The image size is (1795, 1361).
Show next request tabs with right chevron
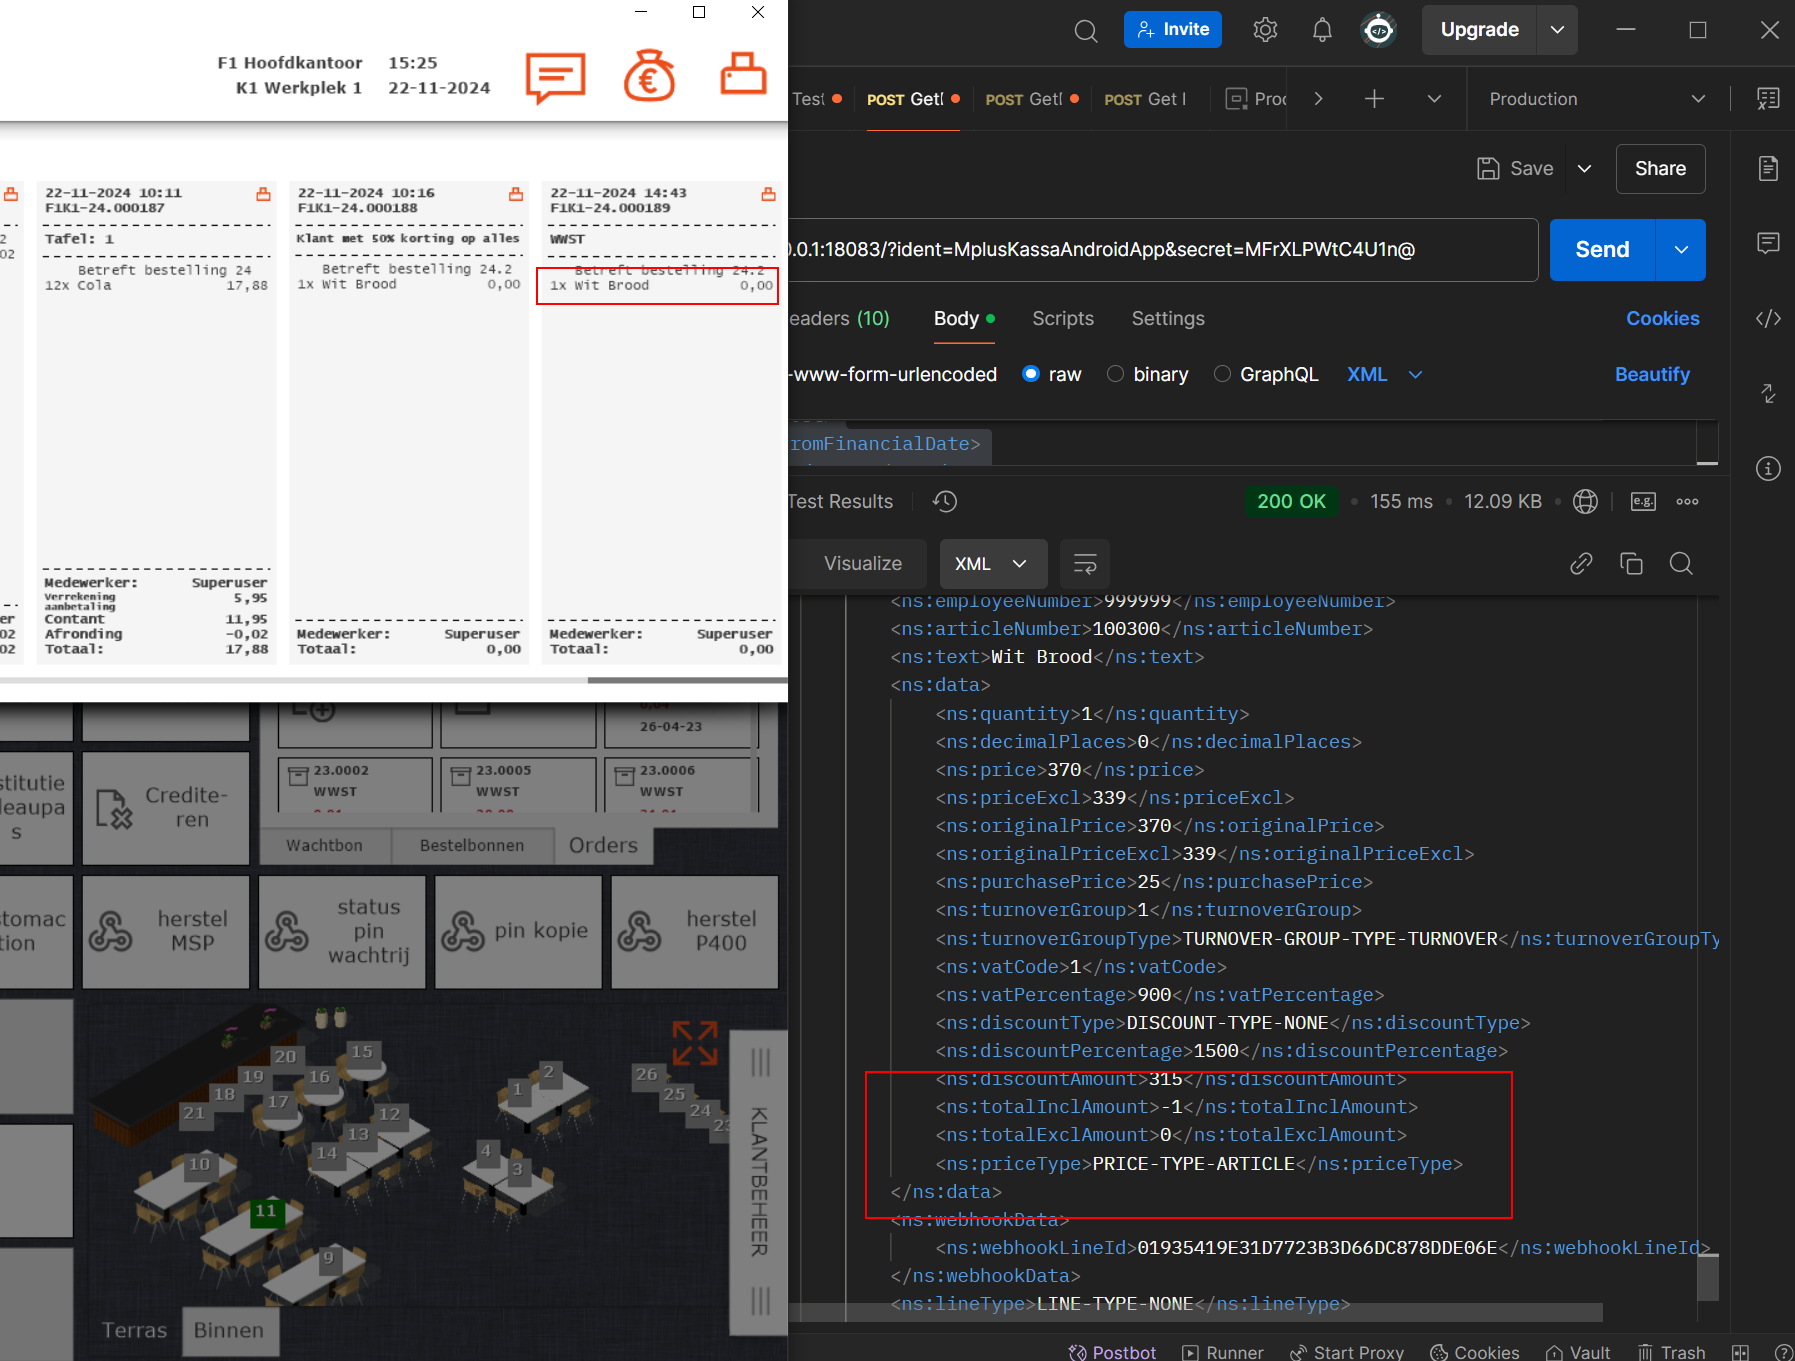[1318, 98]
